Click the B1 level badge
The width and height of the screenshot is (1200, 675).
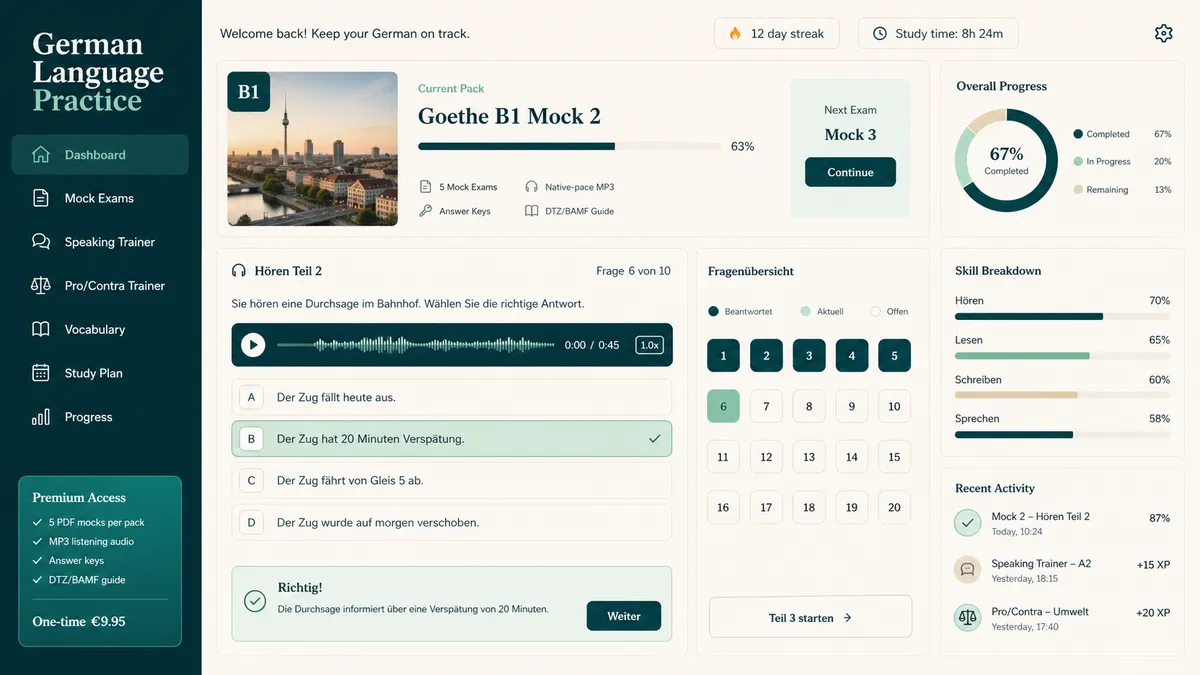pyautogui.click(x=249, y=92)
